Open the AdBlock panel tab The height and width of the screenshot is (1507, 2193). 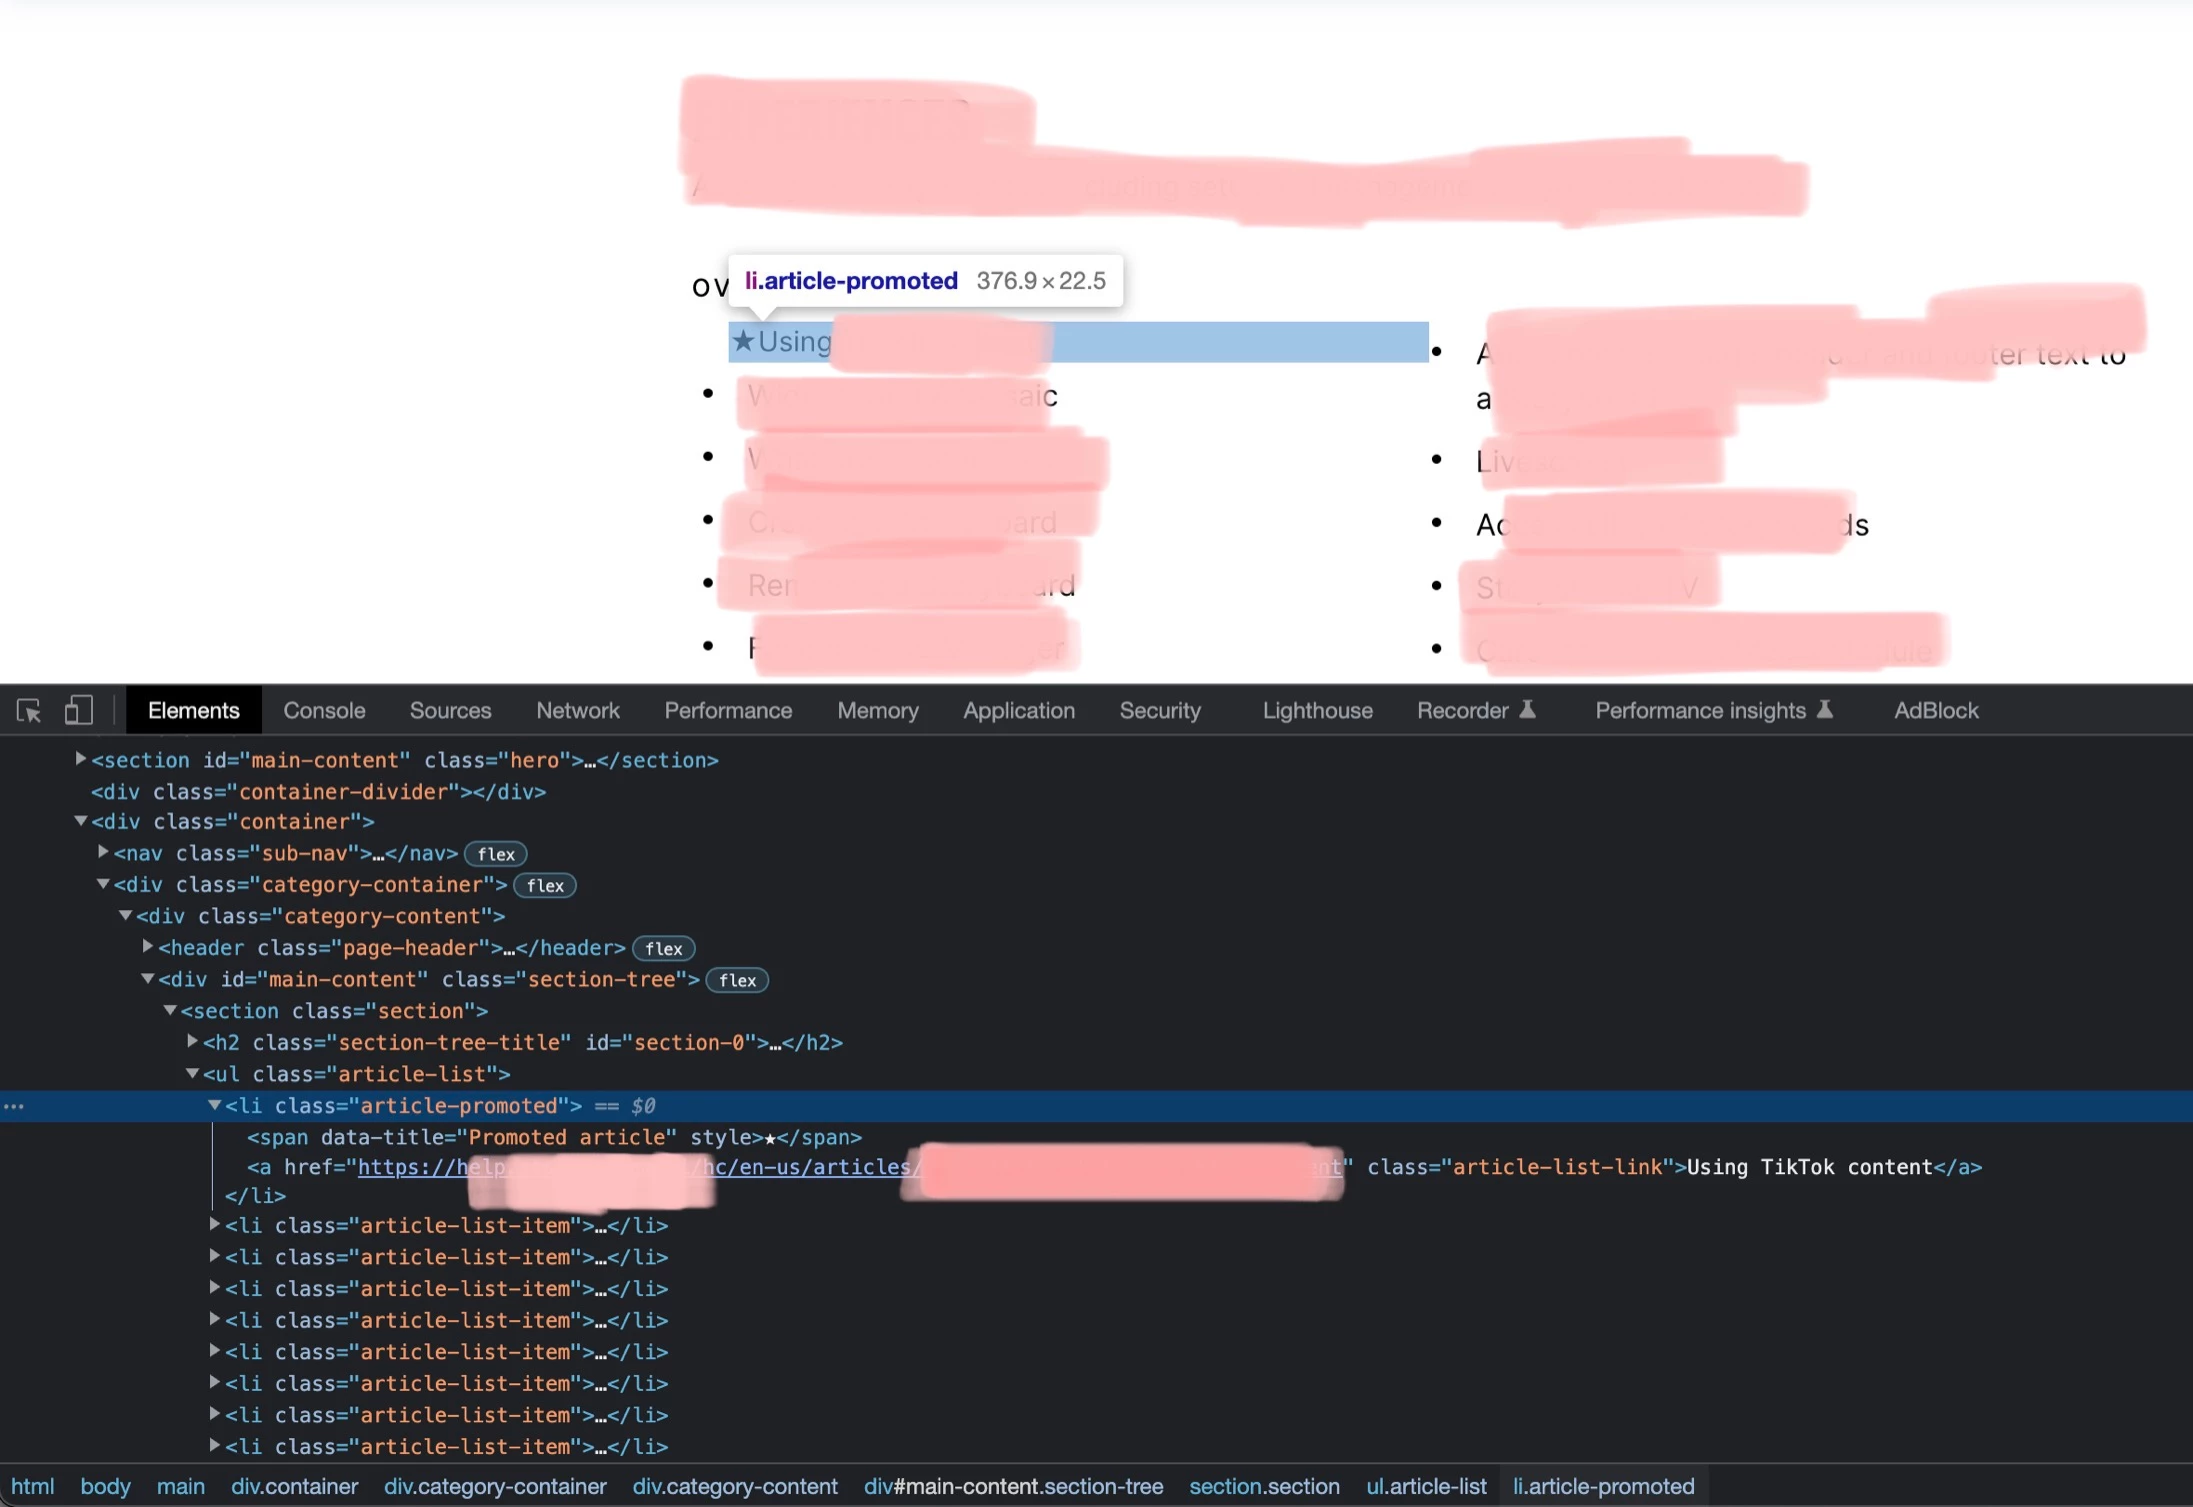1935,711
